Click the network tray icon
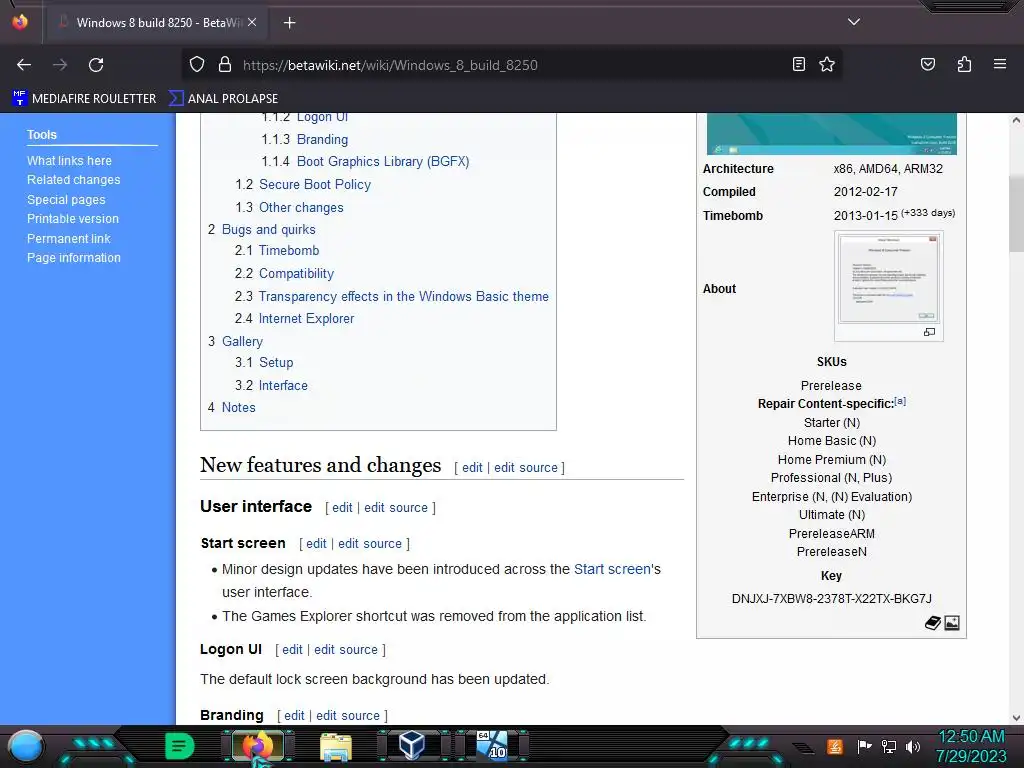The height and width of the screenshot is (768, 1024). pyautogui.click(x=888, y=746)
